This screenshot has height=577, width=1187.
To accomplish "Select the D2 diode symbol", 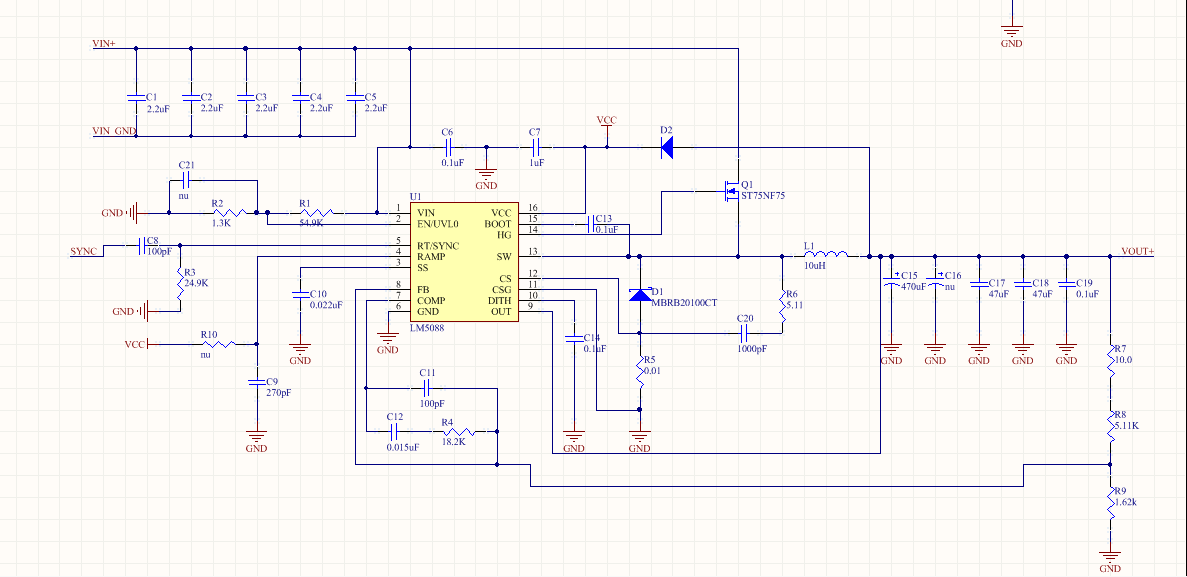I will click(666, 147).
